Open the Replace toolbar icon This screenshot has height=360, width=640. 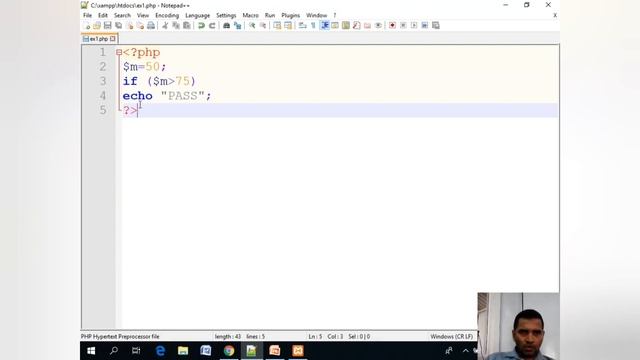tap(237, 26)
